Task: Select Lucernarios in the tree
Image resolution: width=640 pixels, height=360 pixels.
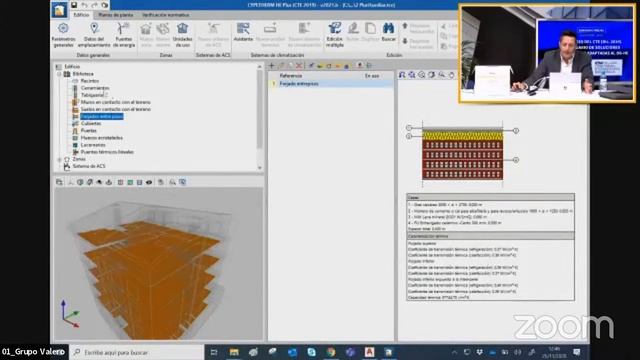Action: (93, 145)
